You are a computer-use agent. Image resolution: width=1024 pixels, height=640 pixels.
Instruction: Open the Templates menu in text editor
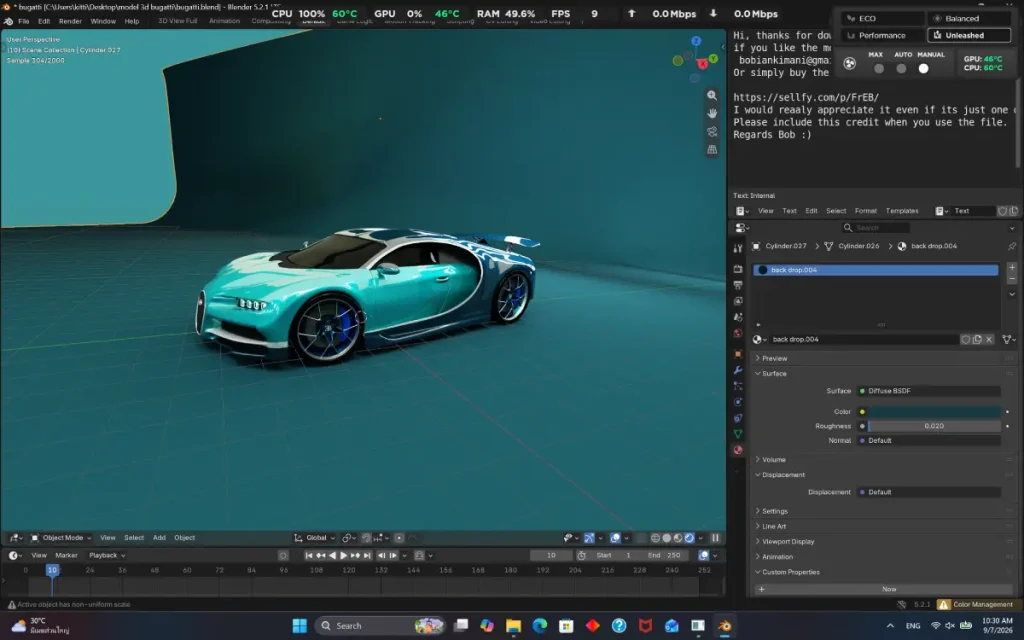point(902,211)
